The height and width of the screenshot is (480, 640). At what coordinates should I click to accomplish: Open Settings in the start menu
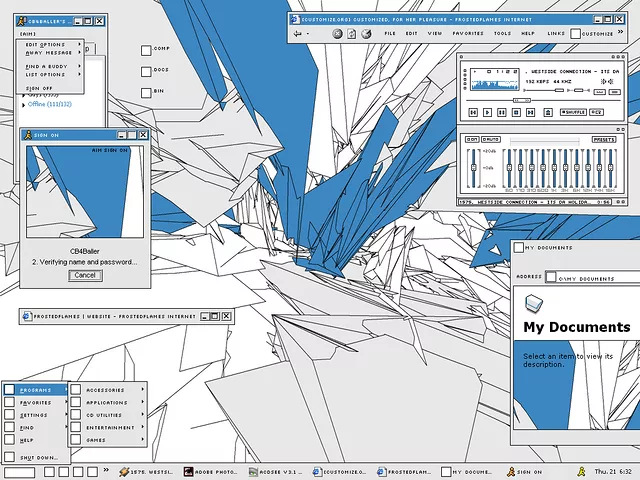click(35, 415)
